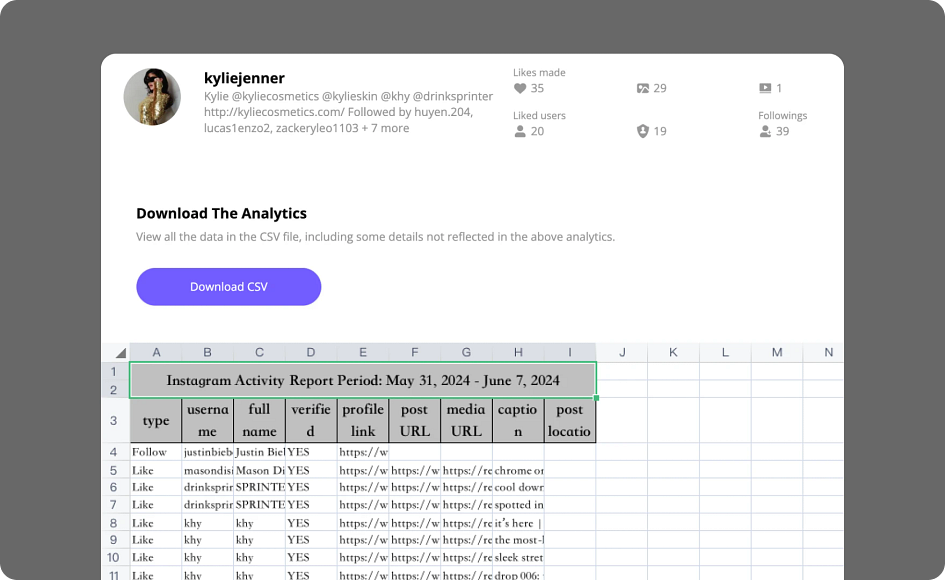
Task: Click the 'sleek stret' caption cell
Action: (x=518, y=558)
